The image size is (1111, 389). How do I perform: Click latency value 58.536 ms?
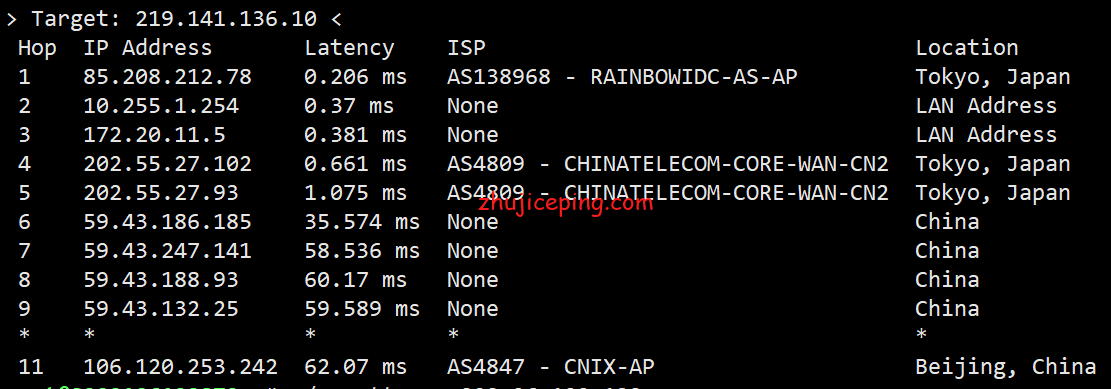[362, 251]
